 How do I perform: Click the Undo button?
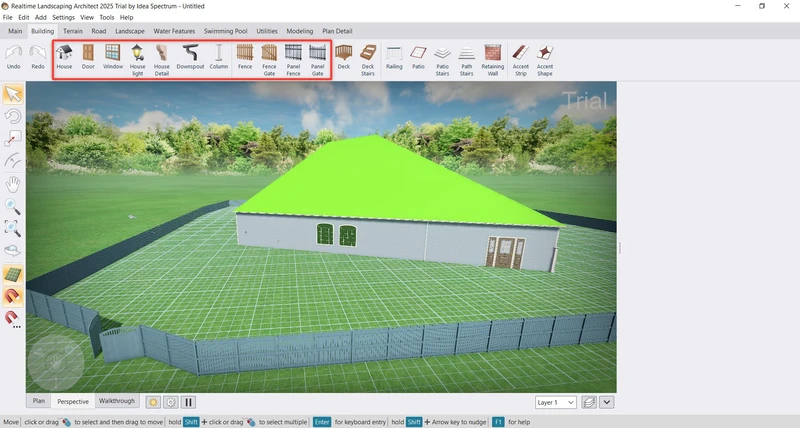(x=13, y=58)
